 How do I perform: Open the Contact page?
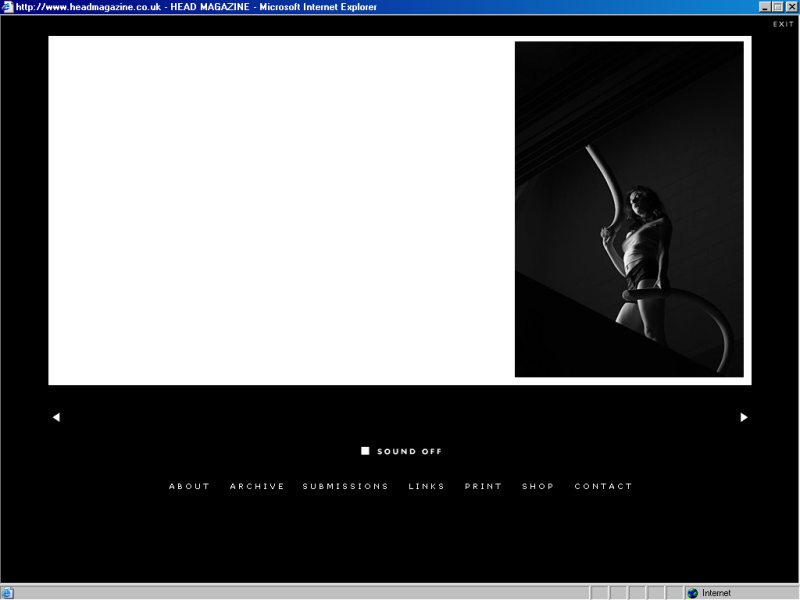click(x=604, y=486)
